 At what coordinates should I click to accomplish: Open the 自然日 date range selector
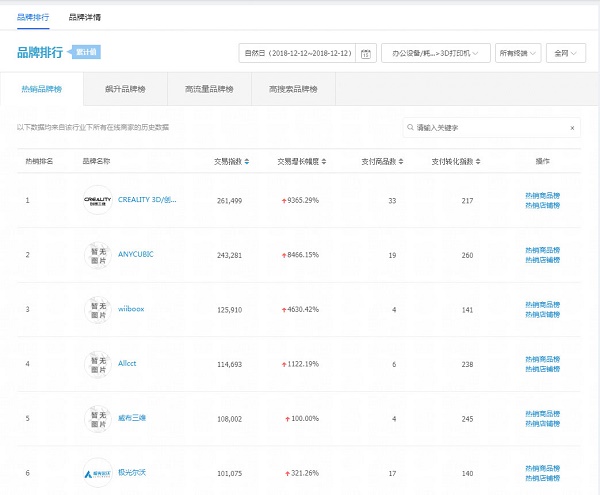click(298, 53)
